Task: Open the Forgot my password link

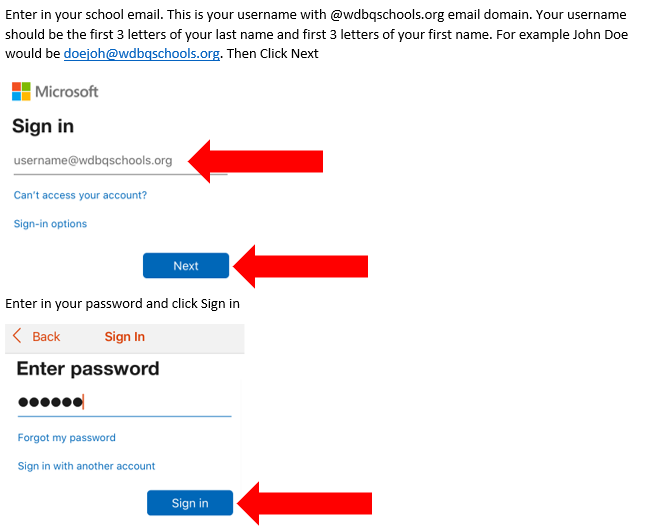Action: (67, 438)
